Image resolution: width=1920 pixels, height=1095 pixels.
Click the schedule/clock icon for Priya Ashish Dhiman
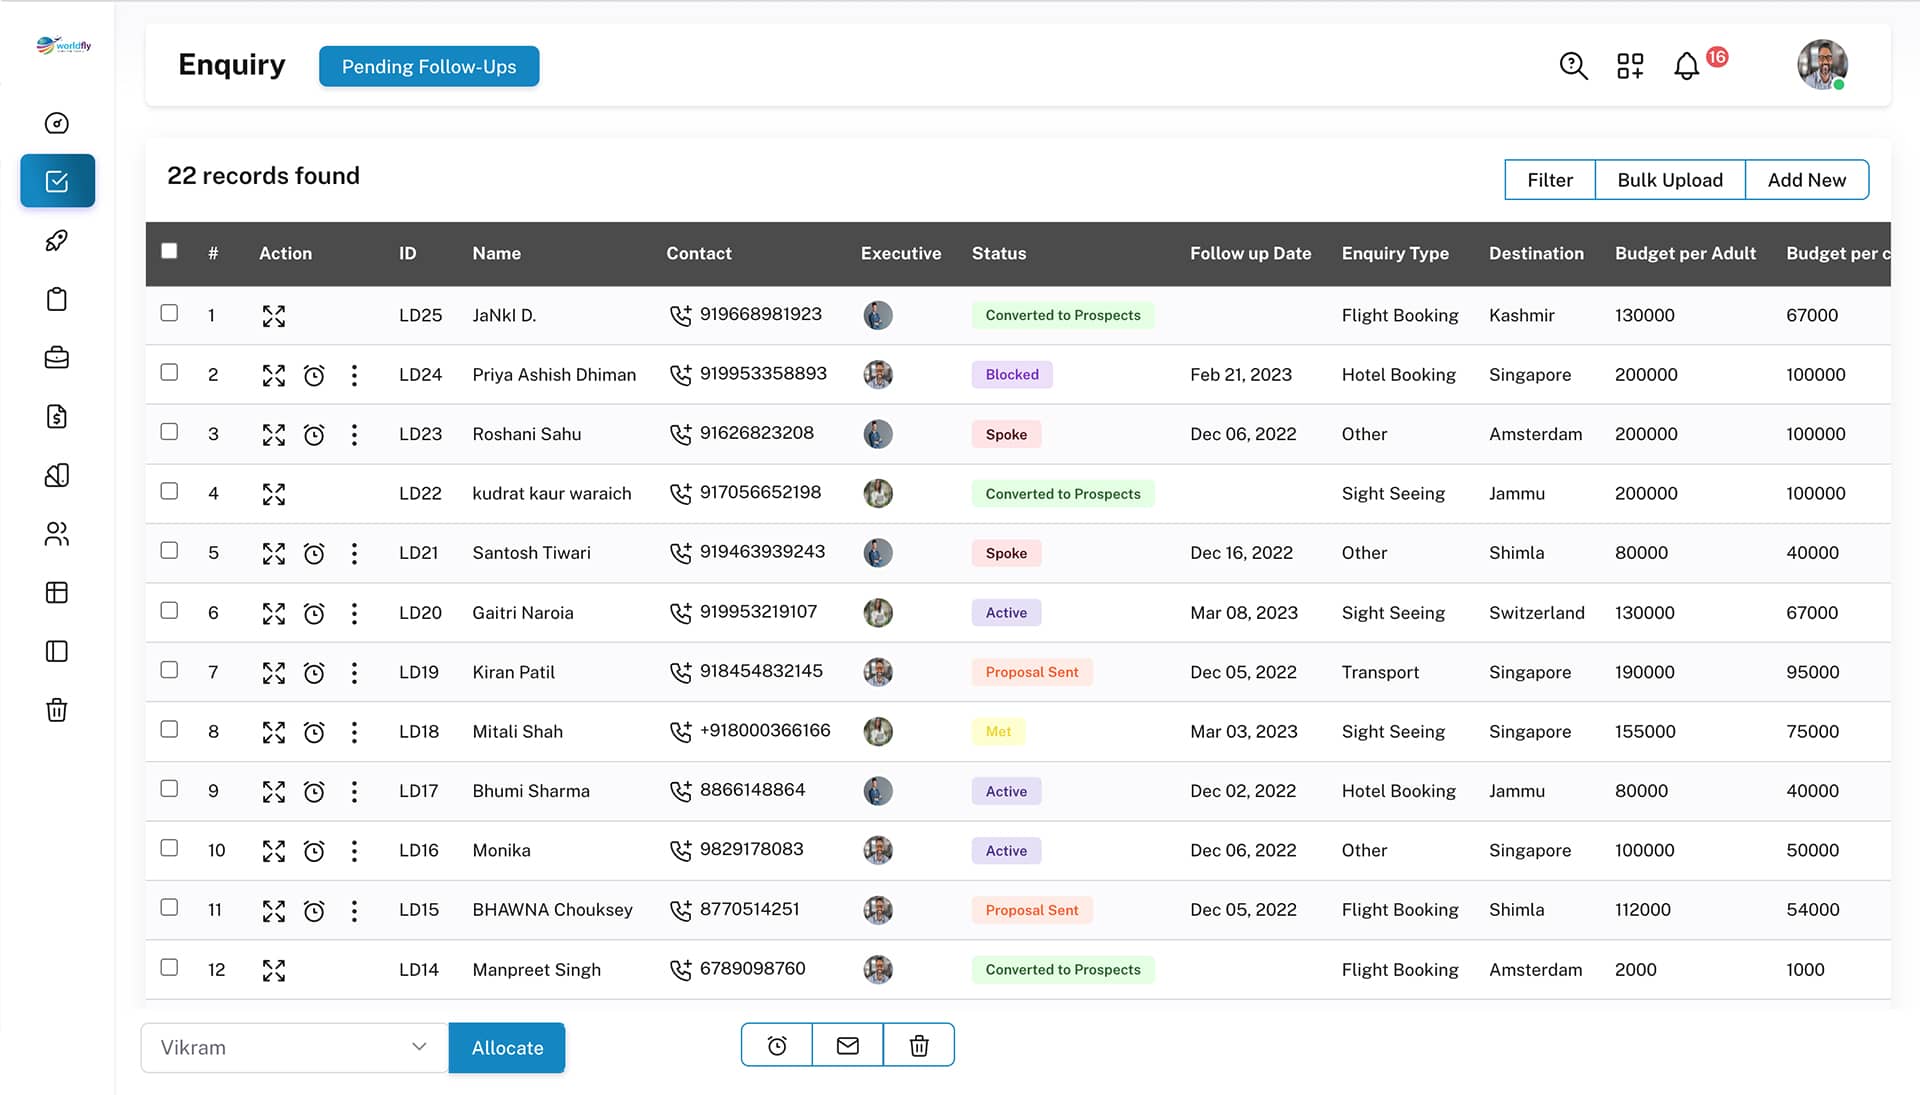313,373
